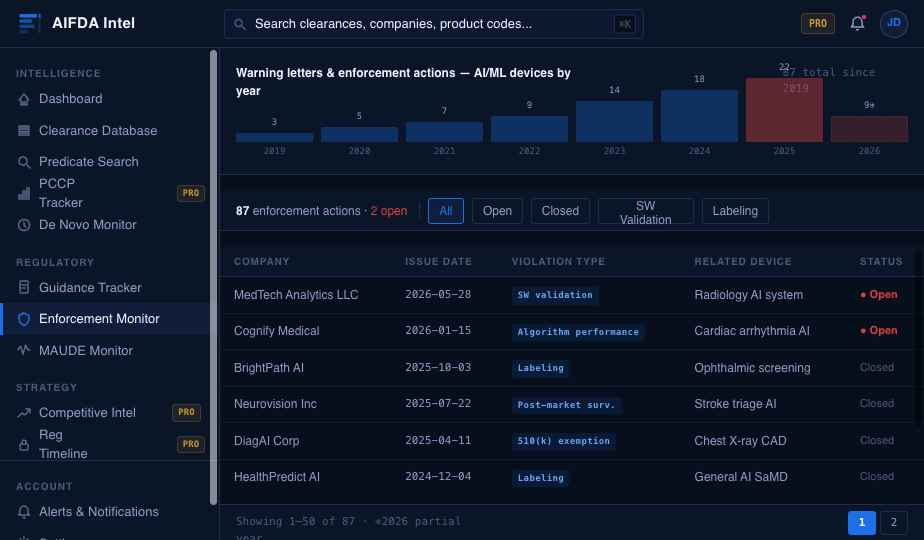Click the Post-market surv. tag
Viewport: 924px width, 540px height.
[x=566, y=405]
